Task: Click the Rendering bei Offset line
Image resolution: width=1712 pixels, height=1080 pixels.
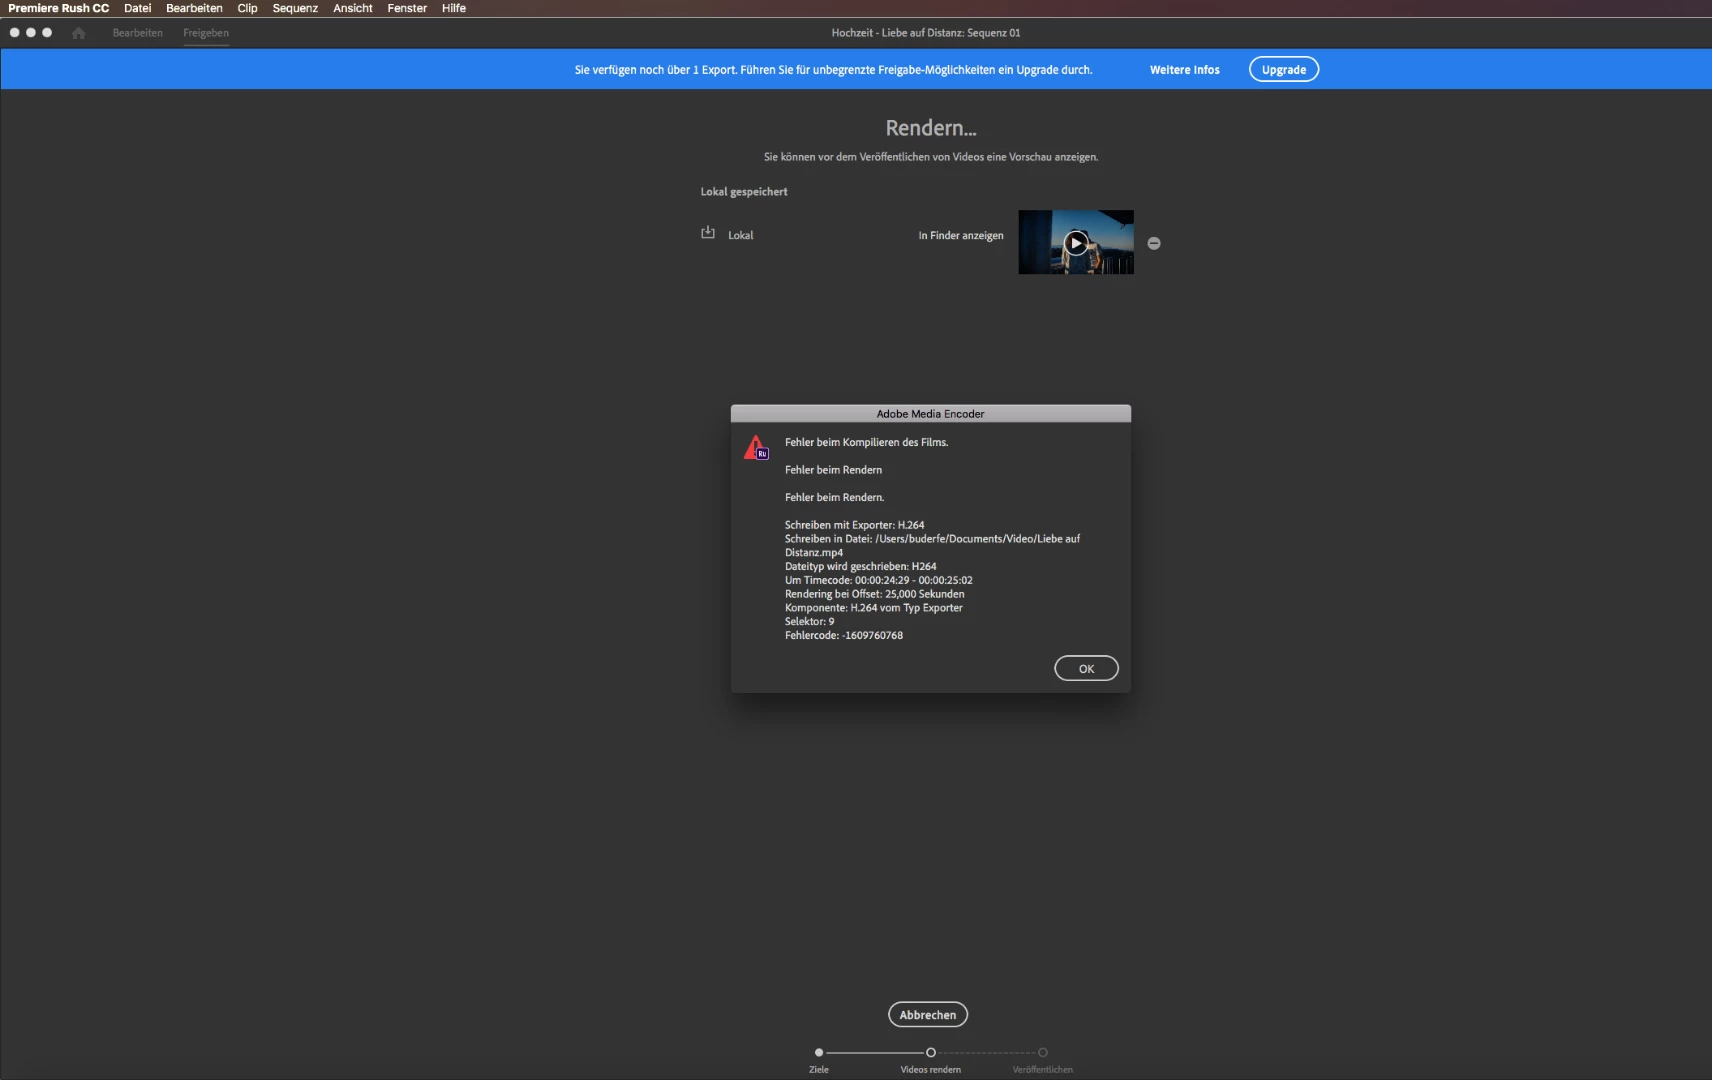Action: [x=874, y=594]
